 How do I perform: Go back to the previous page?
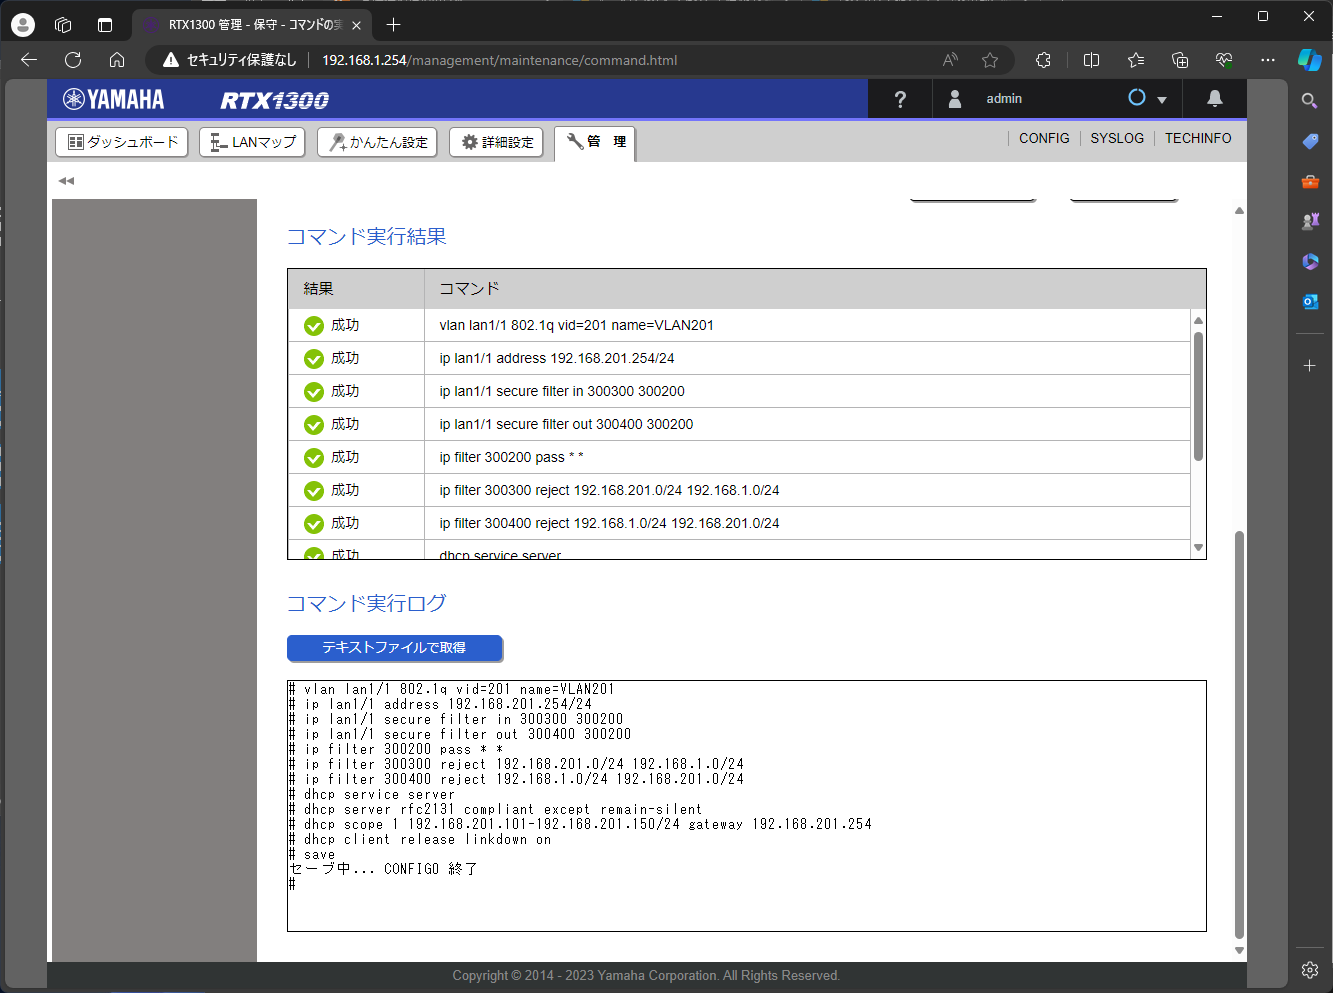pyautogui.click(x=29, y=60)
